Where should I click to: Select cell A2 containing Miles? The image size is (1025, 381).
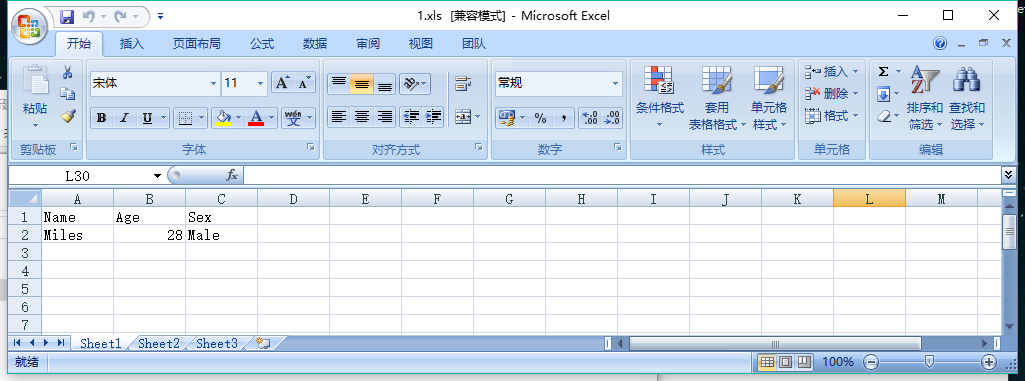tap(77, 235)
